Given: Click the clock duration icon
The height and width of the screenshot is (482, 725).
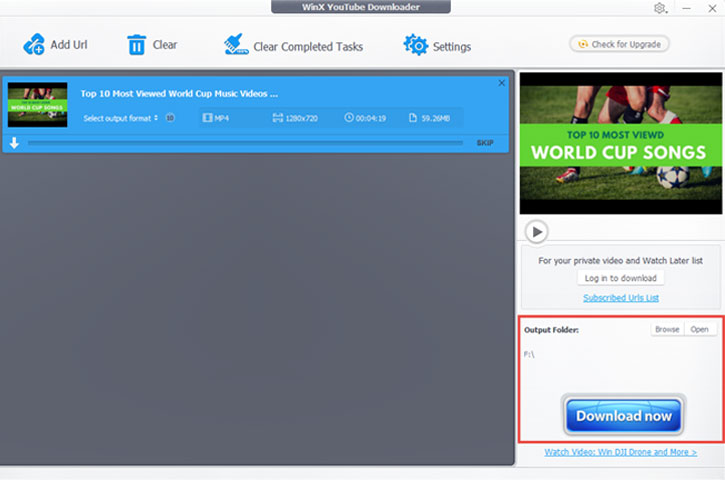Looking at the screenshot, I should [x=349, y=118].
